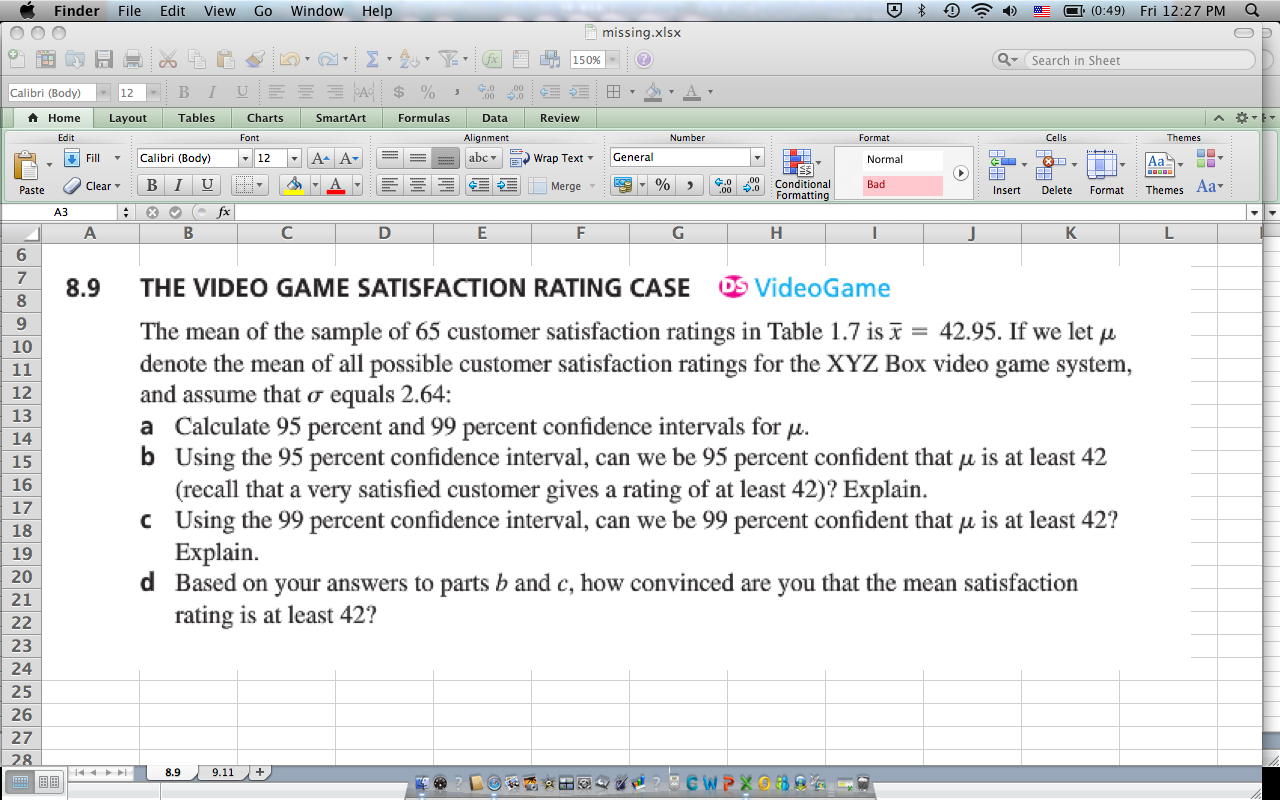
Task: Apply the Bad cell style swatch
Action: tap(903, 185)
